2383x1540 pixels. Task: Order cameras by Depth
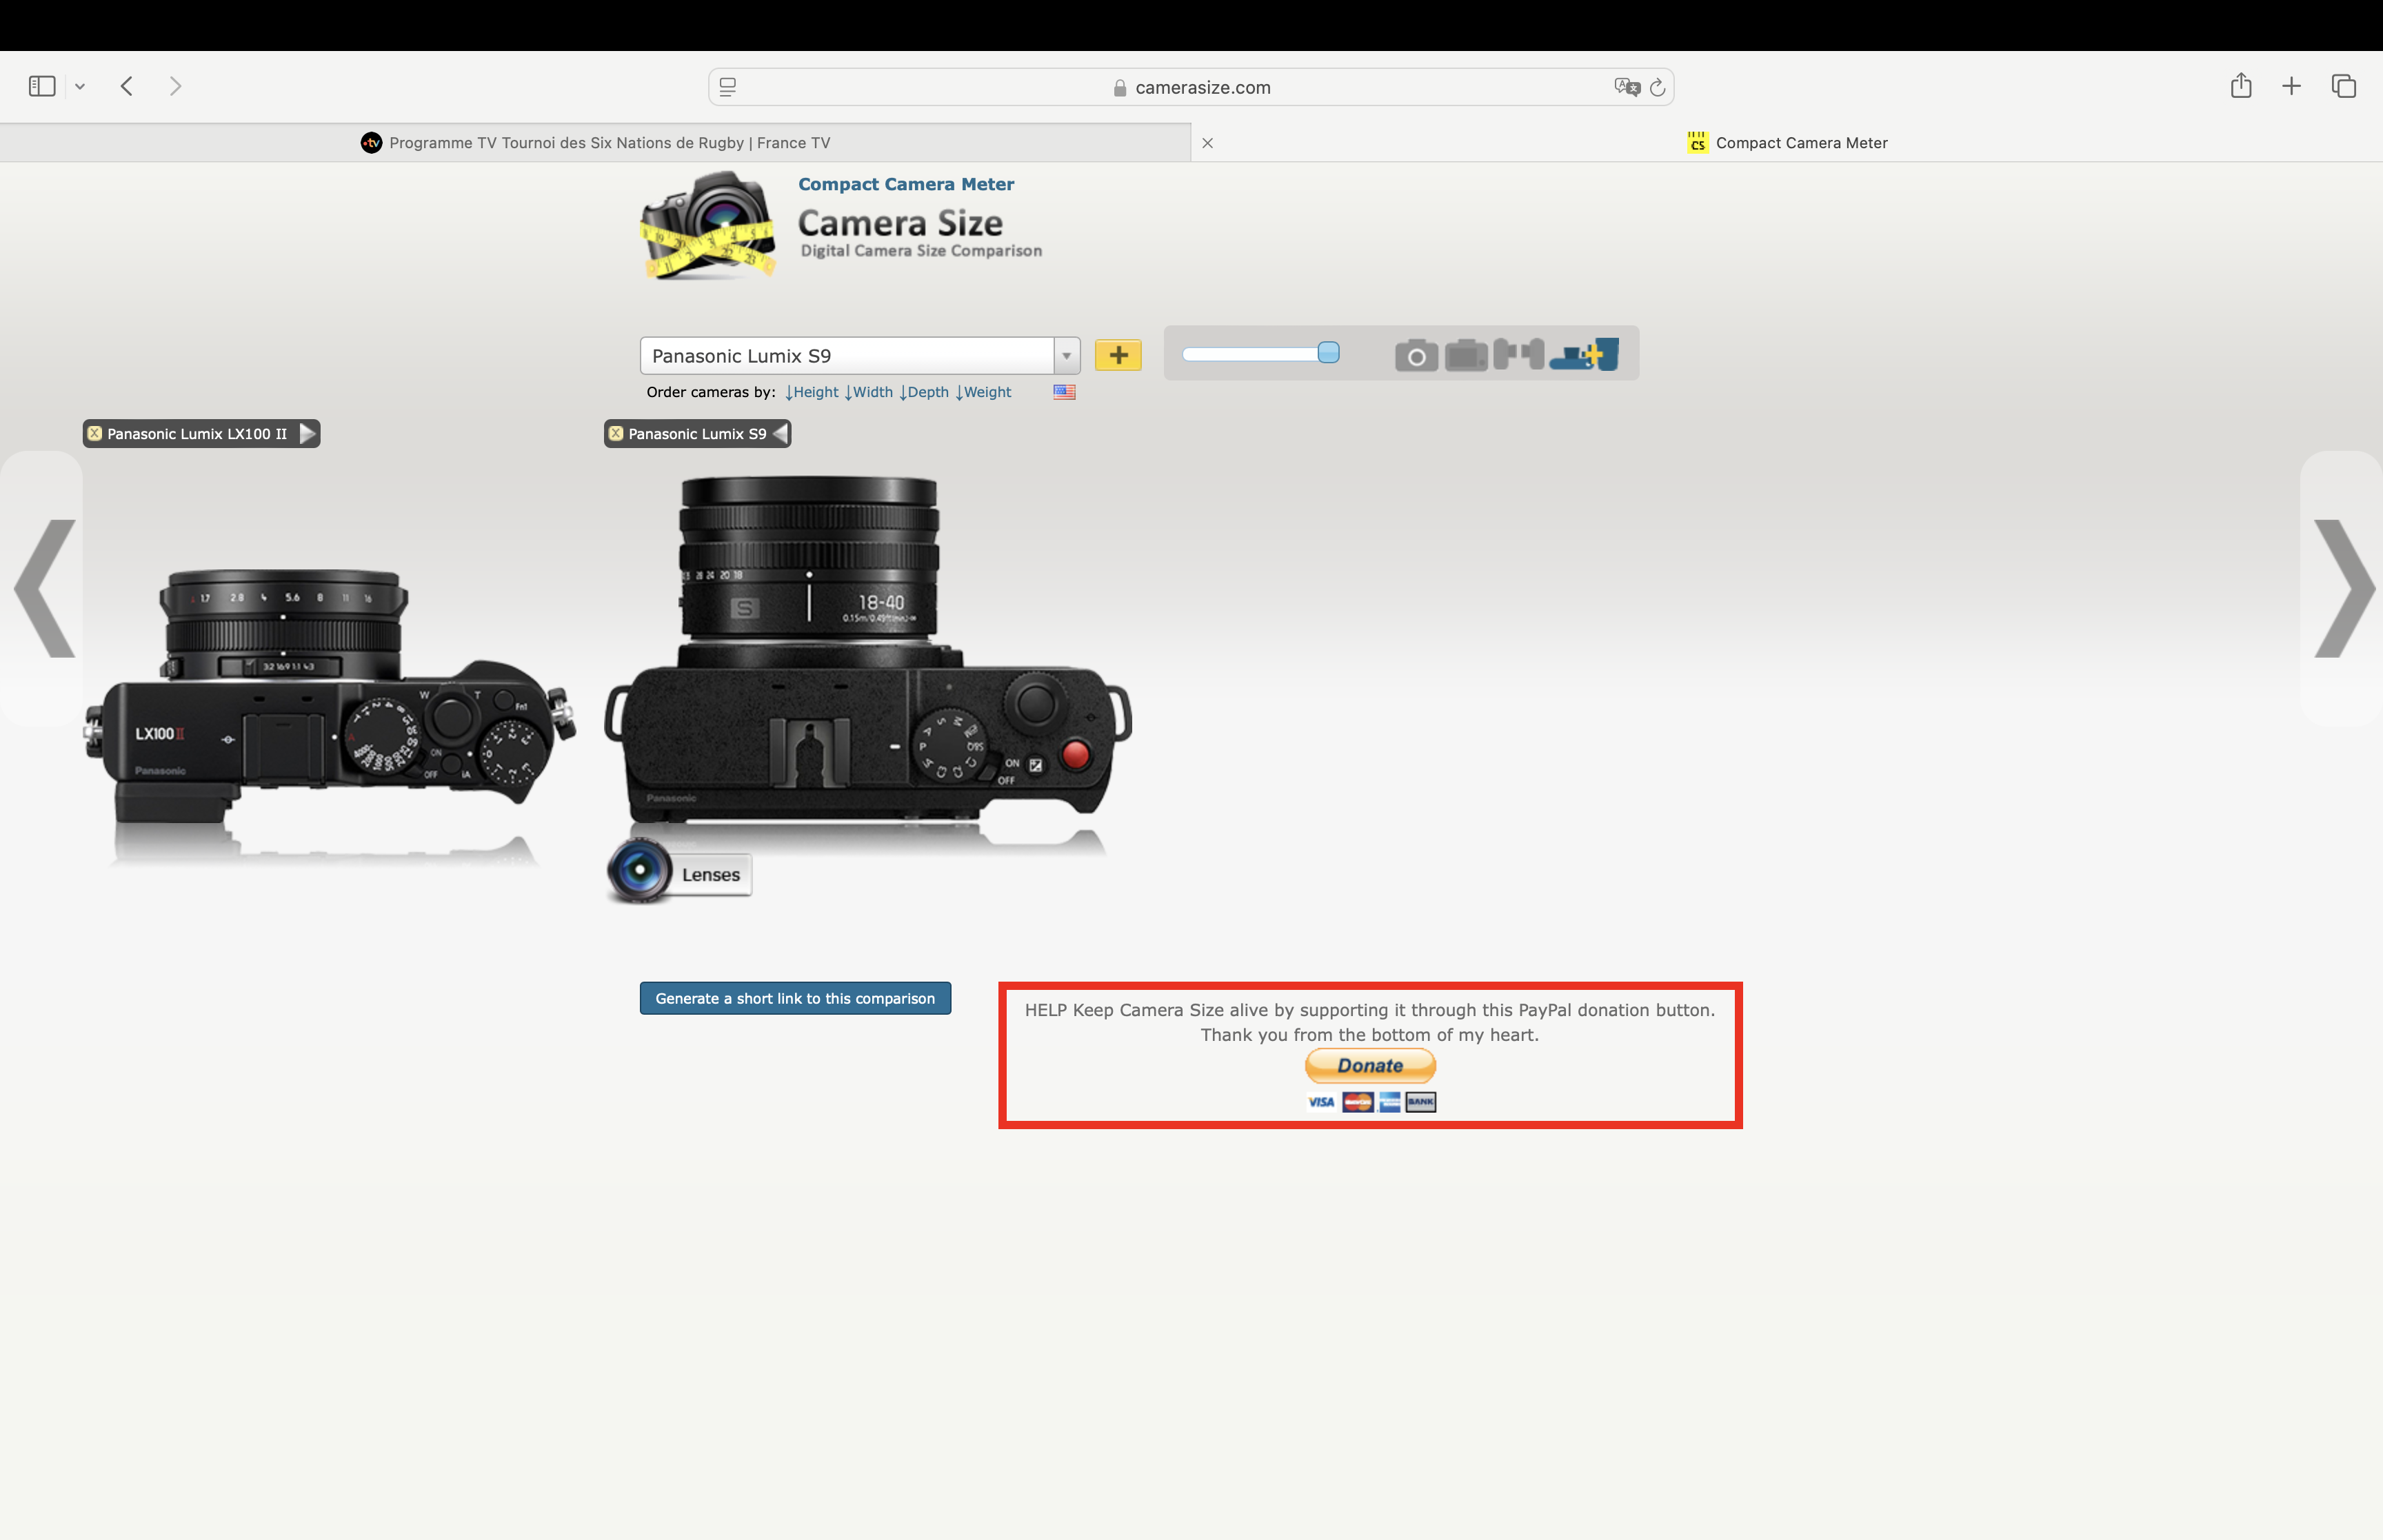point(924,392)
